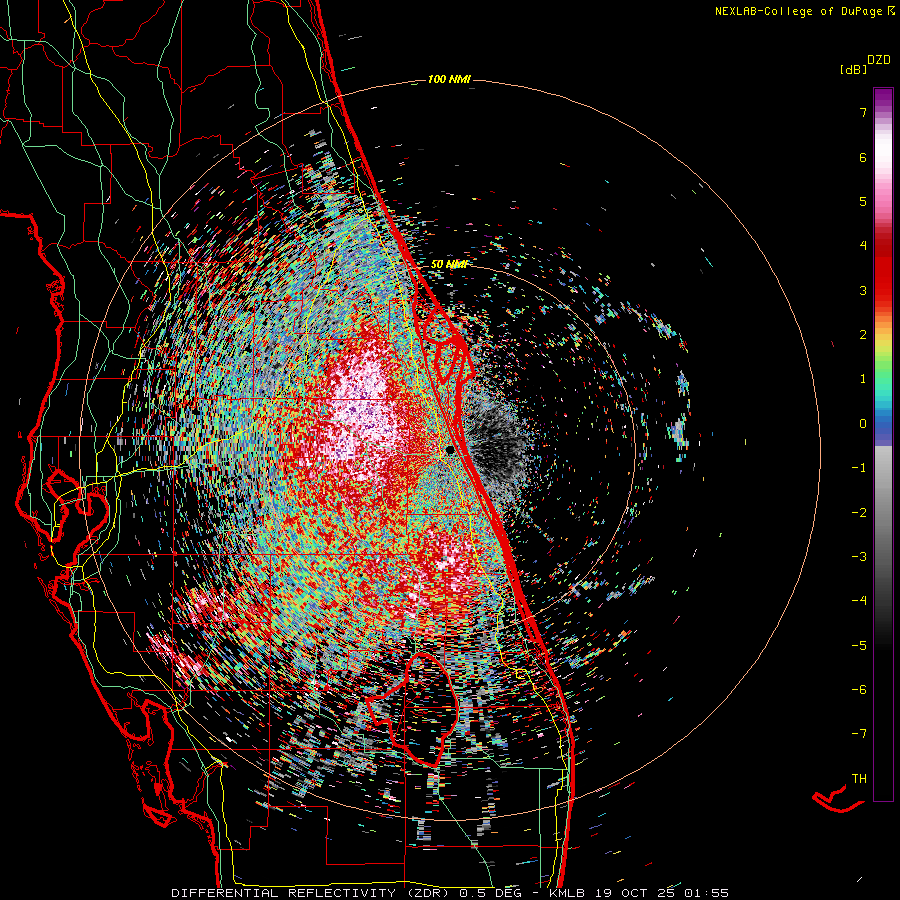
Task: Click the 5 value on the color scale
Action: click(863, 201)
